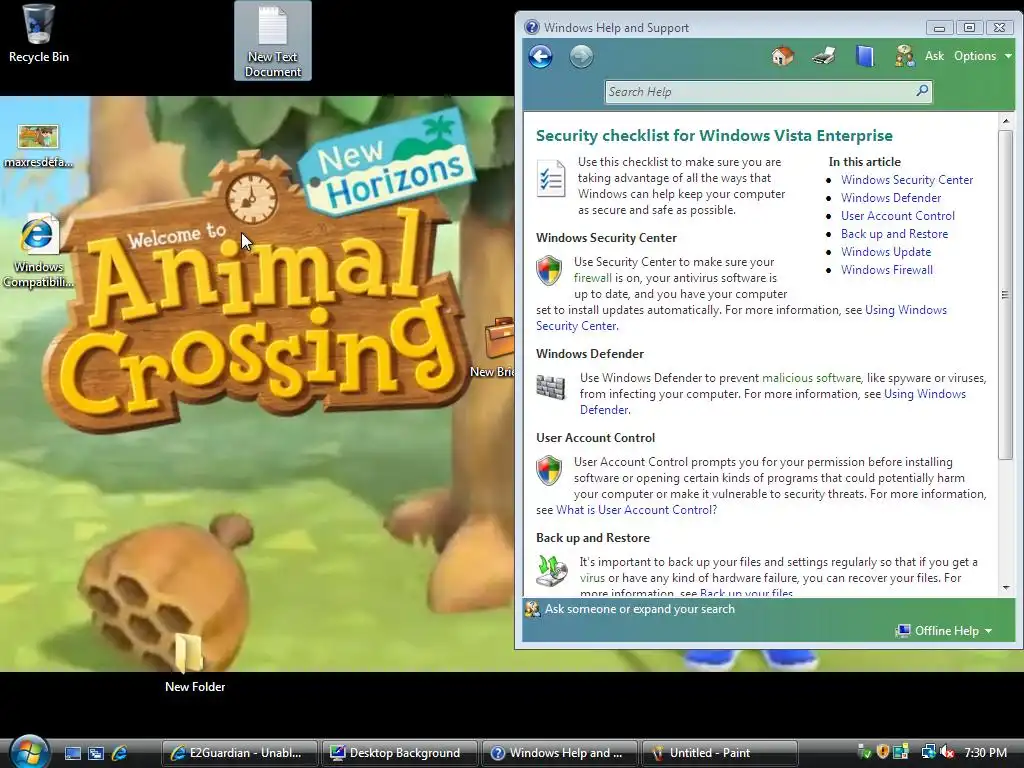Click the 7:30 PM taskbar clock

point(985,753)
